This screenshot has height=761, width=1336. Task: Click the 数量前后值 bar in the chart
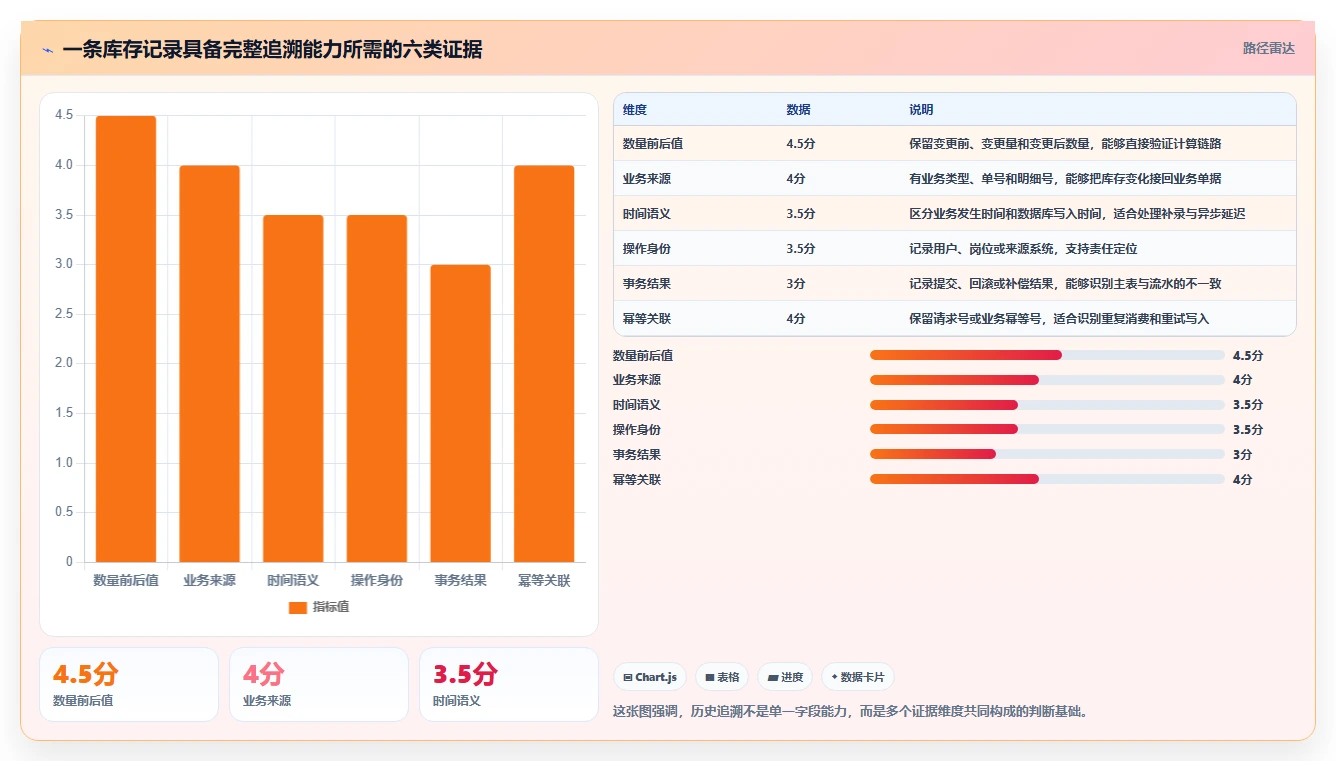pyautogui.click(x=126, y=339)
